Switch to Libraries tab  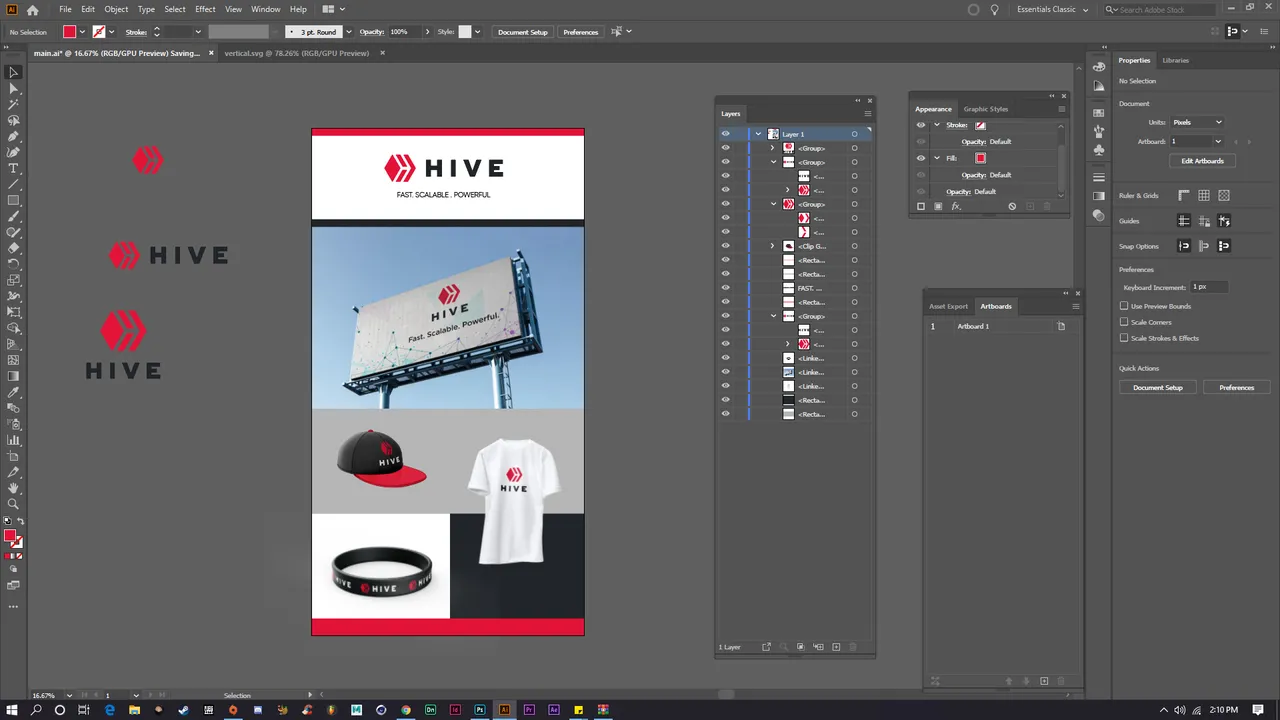(1175, 60)
